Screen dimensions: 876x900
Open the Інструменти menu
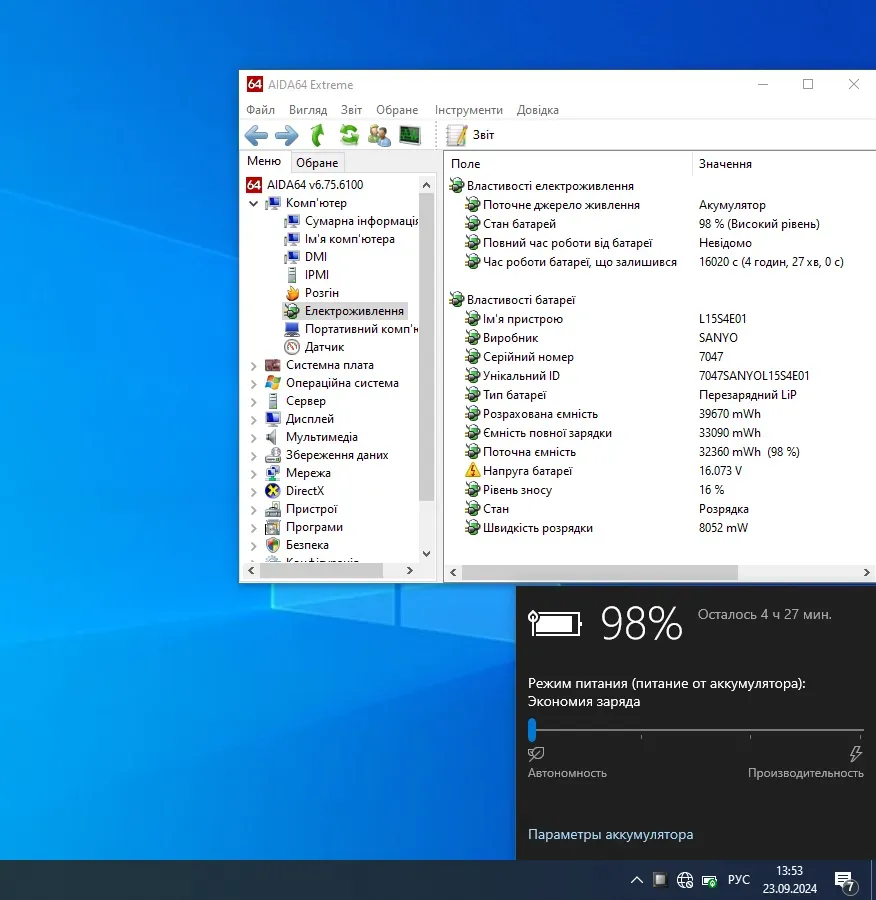coord(468,110)
